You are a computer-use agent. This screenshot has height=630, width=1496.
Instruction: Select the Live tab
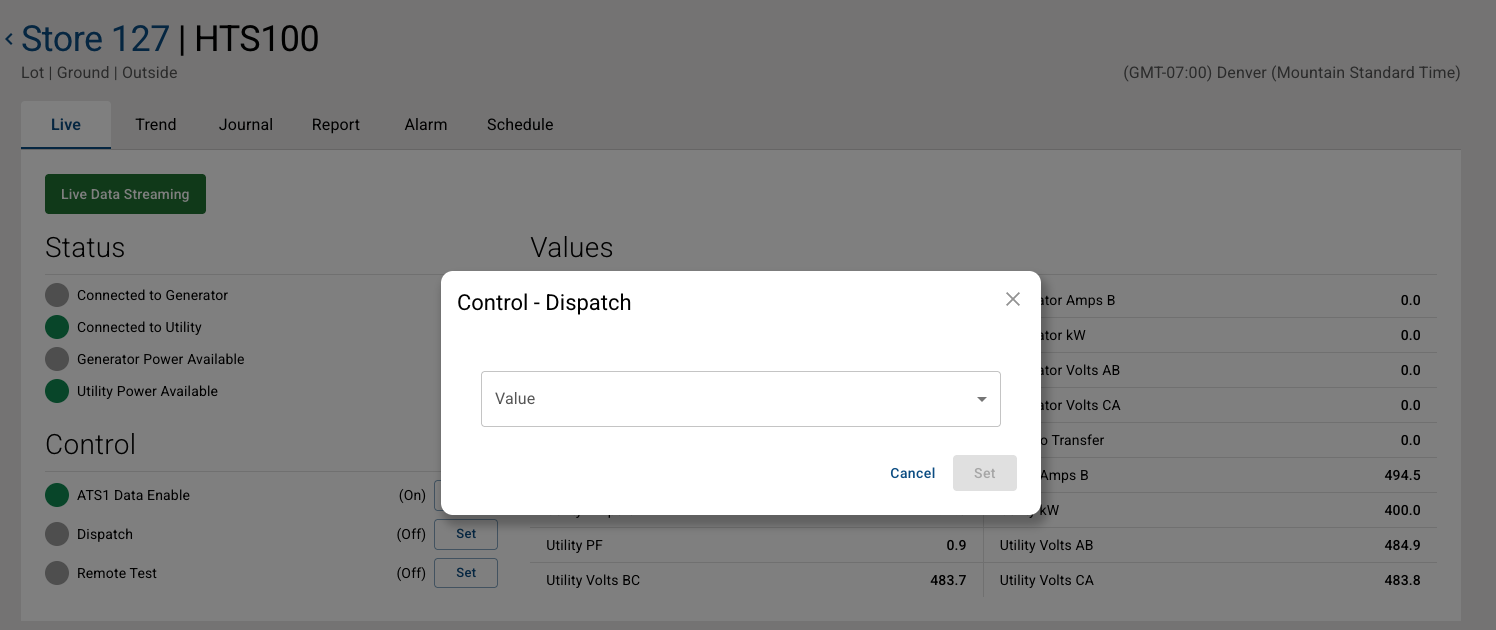pos(66,125)
